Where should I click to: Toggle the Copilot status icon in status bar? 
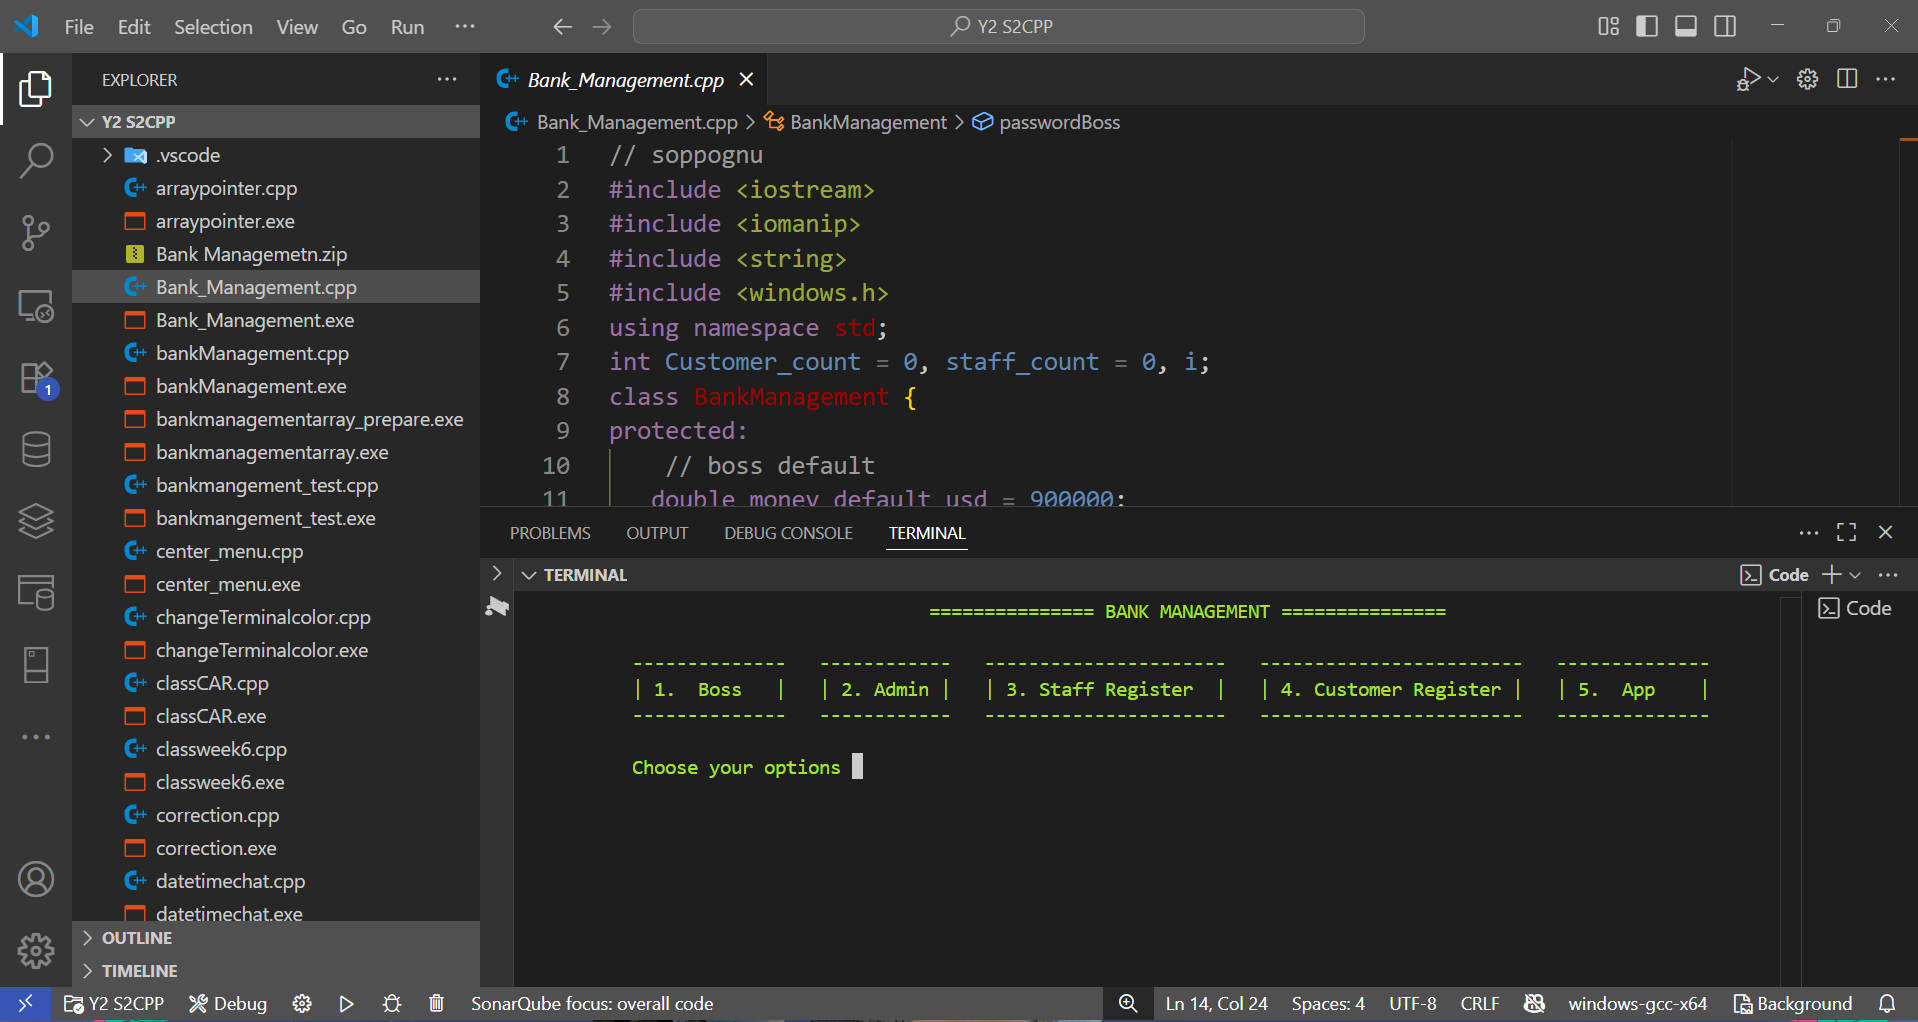point(1534,1003)
